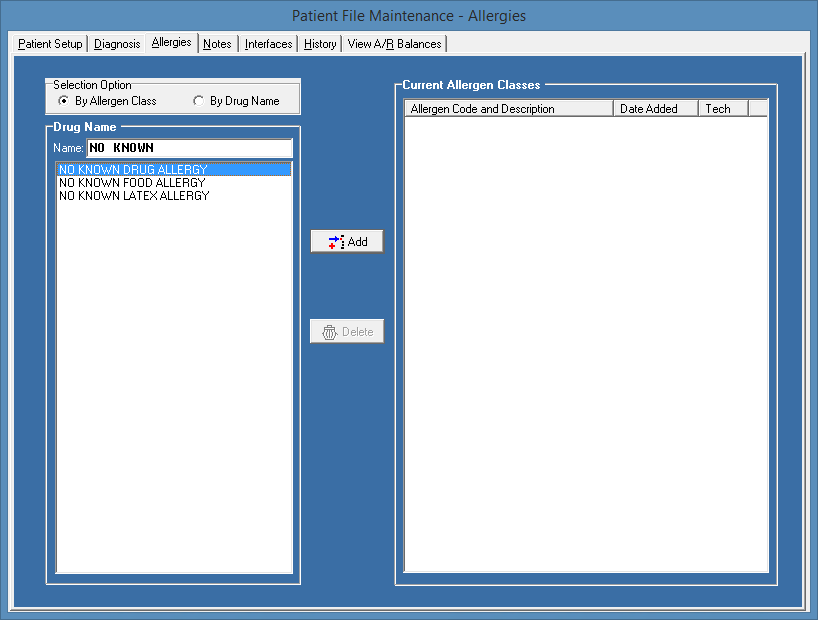Screen dimensions: 818x620
Task: Select the Allergies tab
Action: tap(171, 43)
